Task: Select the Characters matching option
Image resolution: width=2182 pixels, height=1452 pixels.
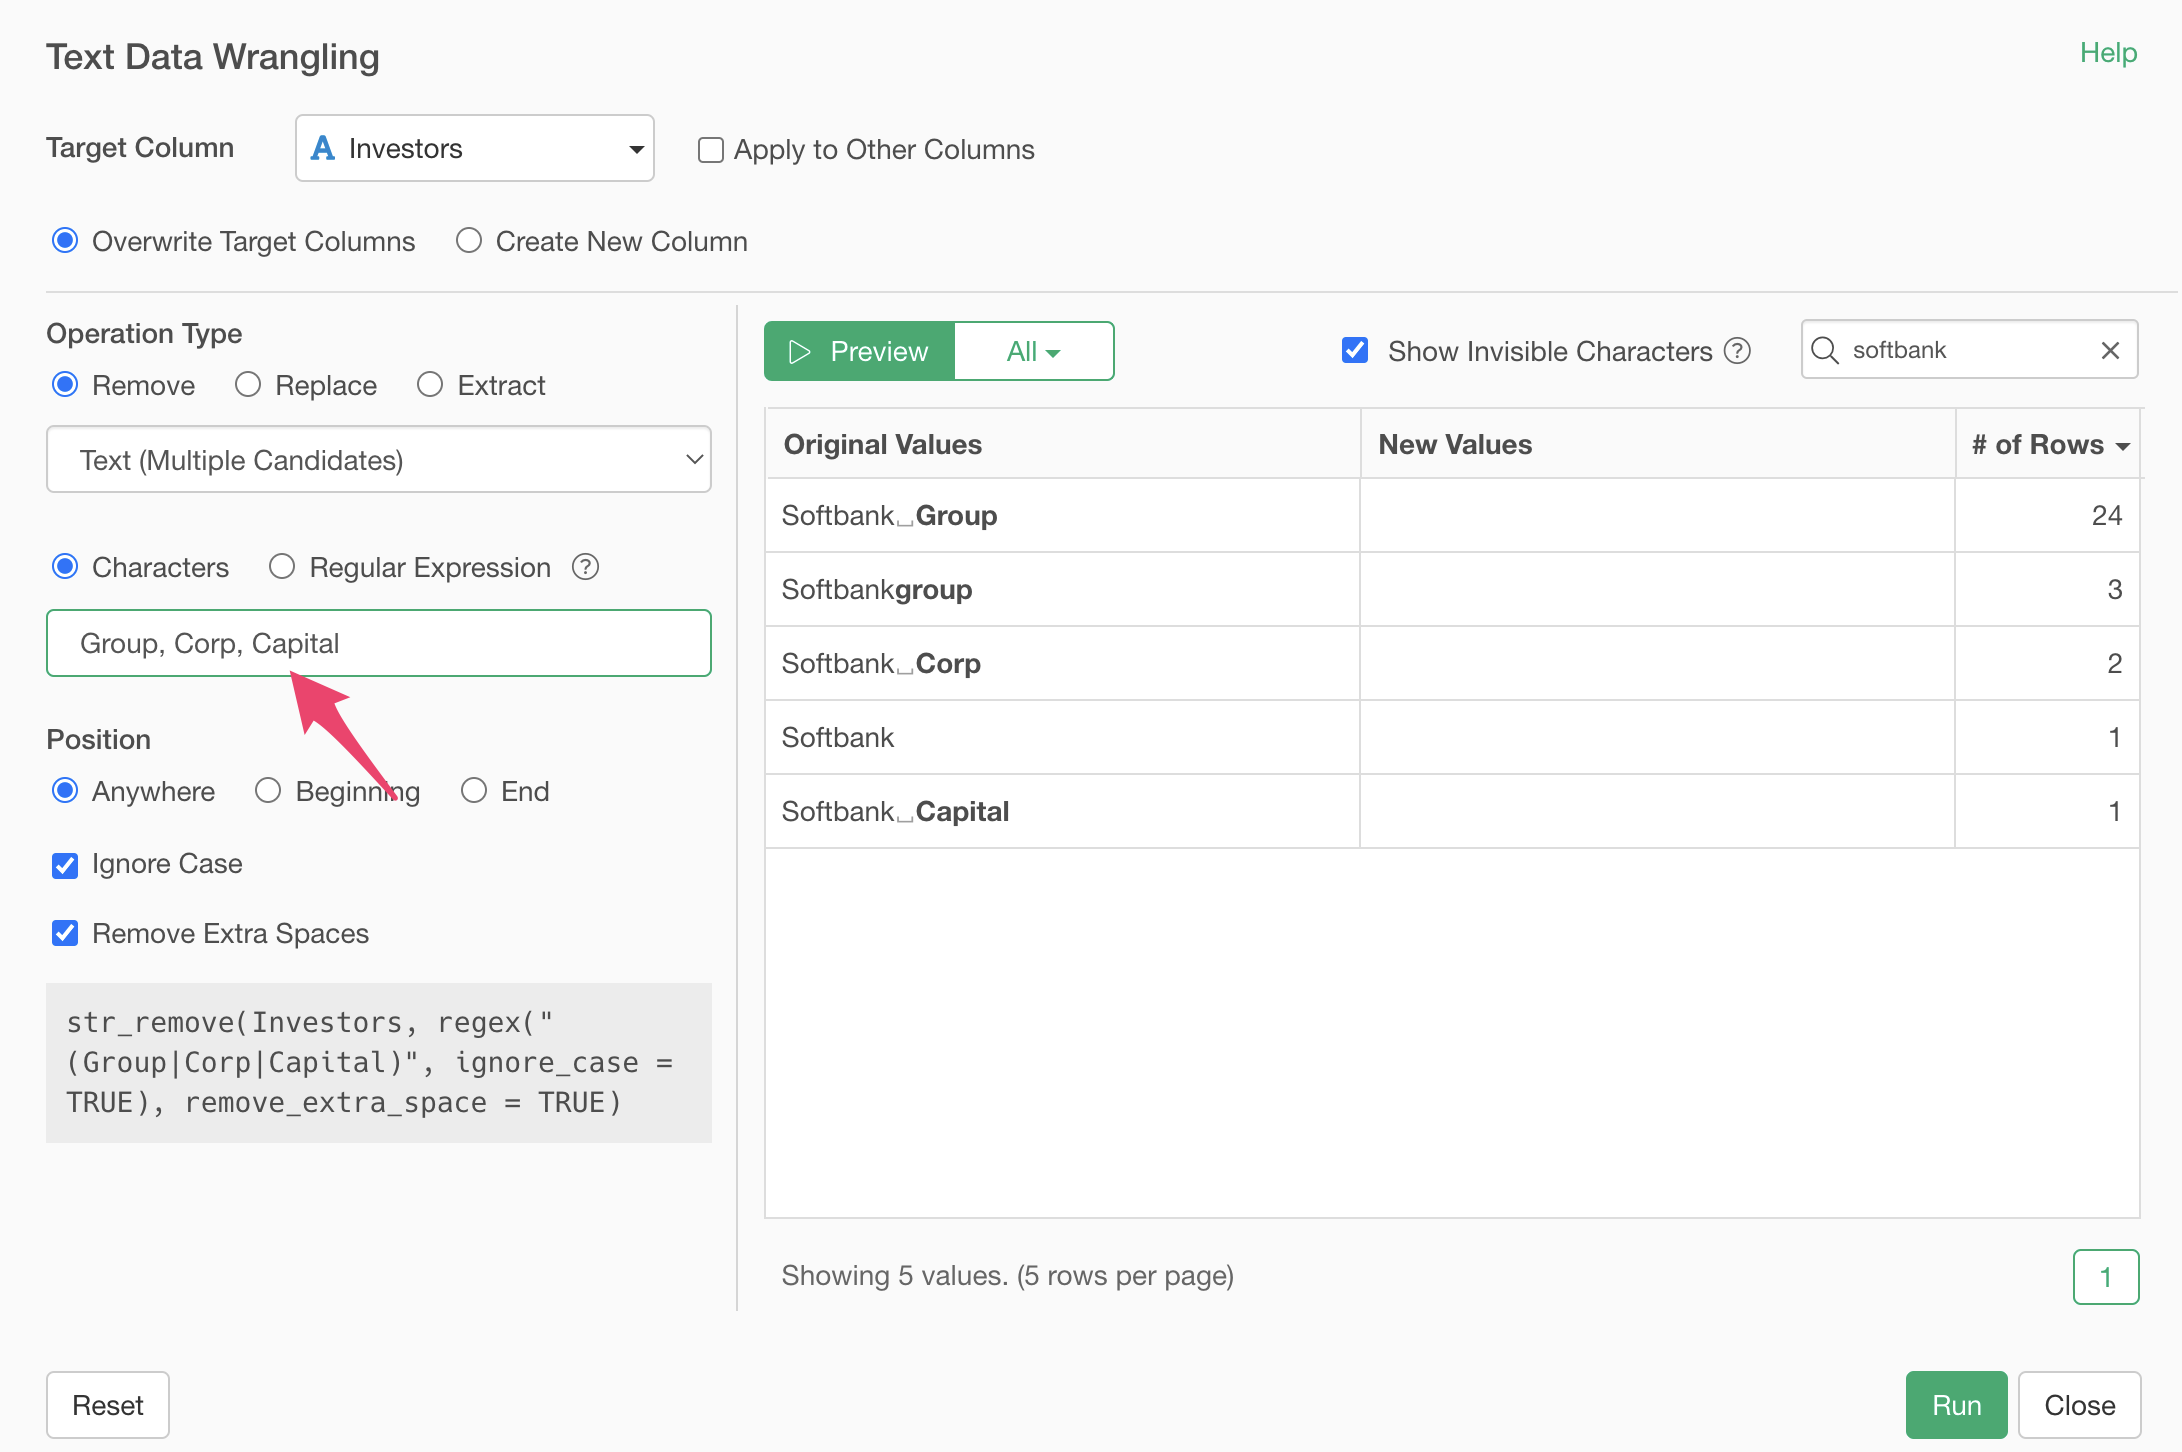Action: pyautogui.click(x=65, y=567)
